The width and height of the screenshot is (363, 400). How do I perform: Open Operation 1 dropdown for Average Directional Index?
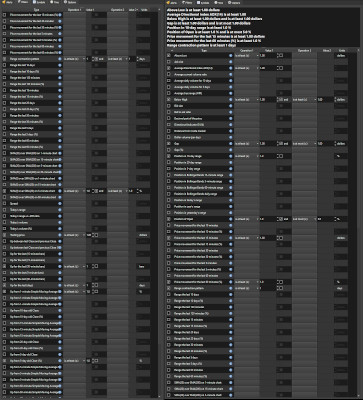click(x=247, y=68)
